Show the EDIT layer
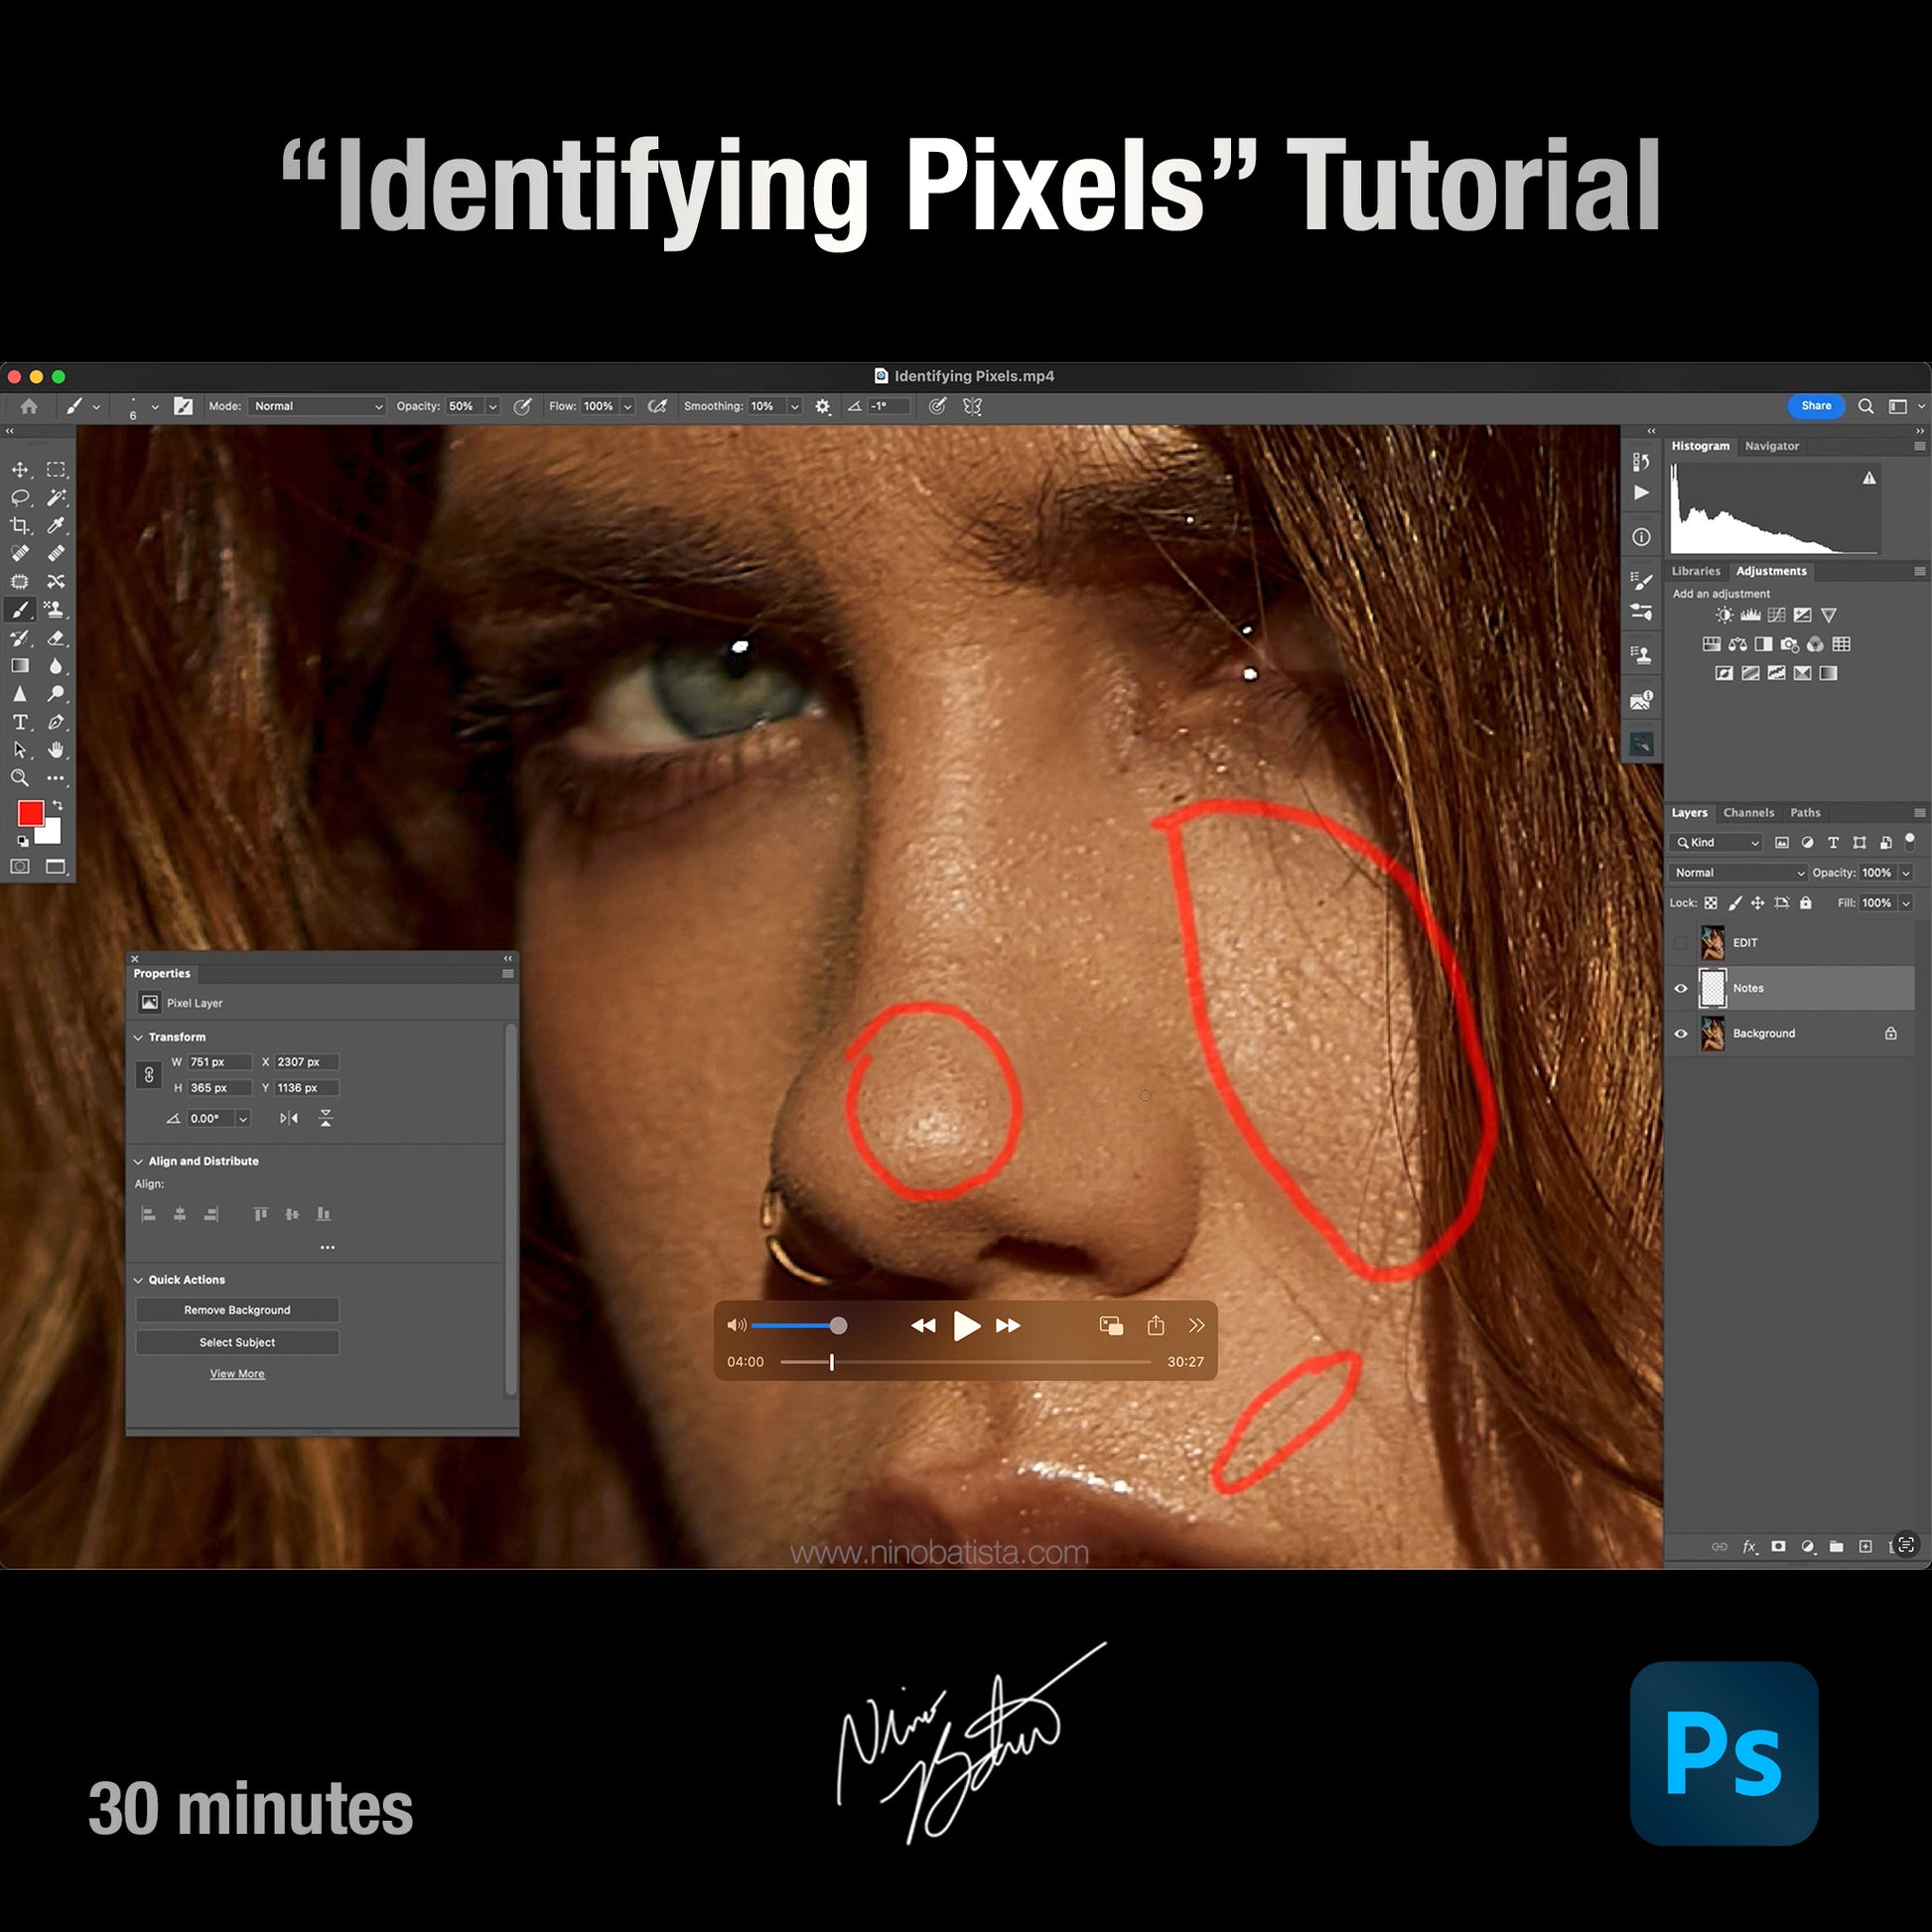The image size is (1932, 1932). tap(1681, 943)
